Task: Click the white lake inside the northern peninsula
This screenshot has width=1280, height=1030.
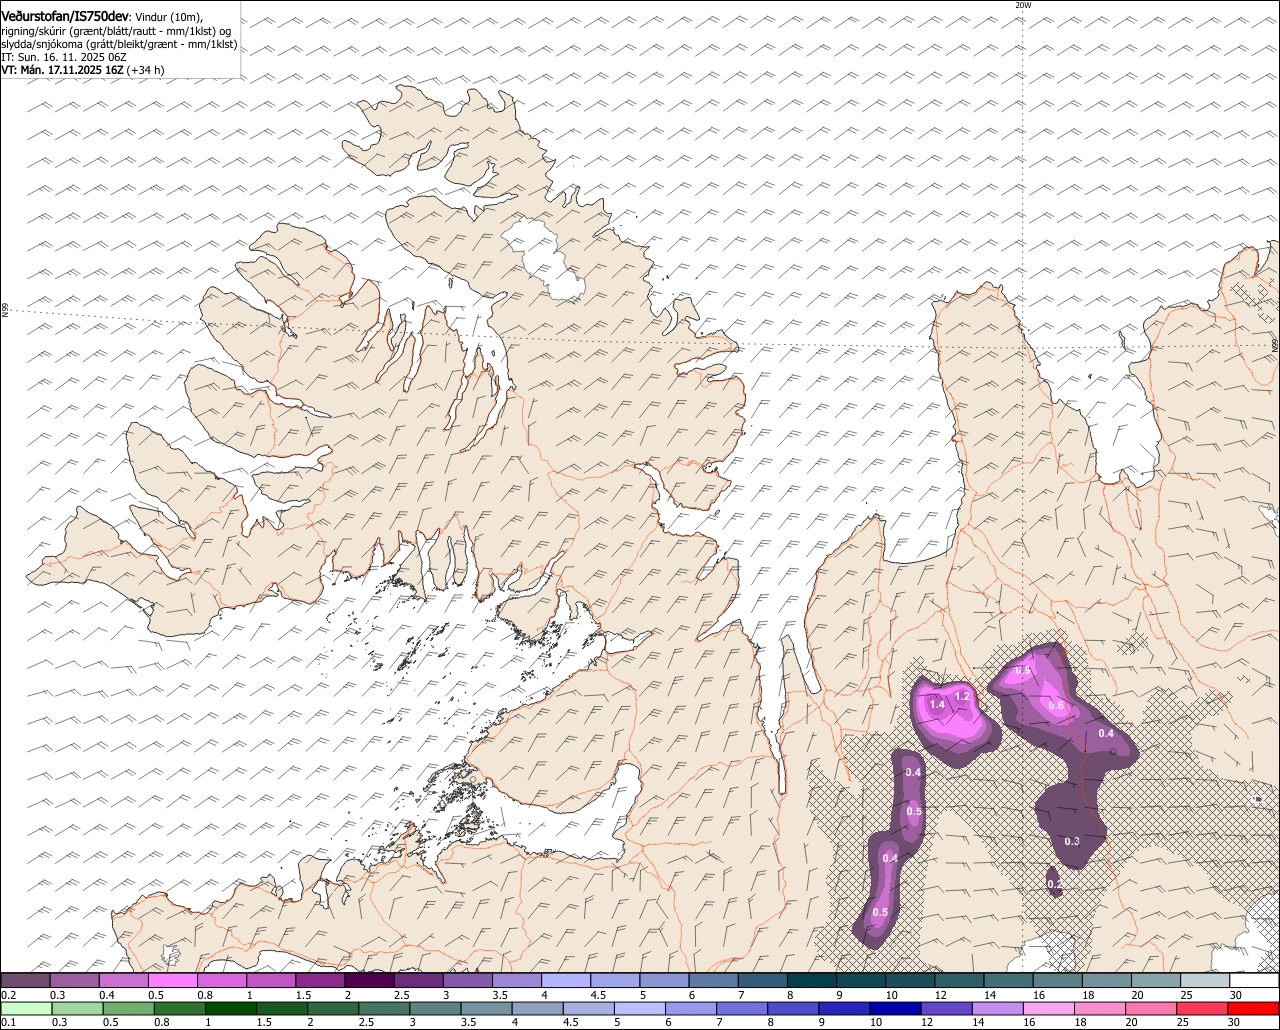Action: tap(544, 260)
